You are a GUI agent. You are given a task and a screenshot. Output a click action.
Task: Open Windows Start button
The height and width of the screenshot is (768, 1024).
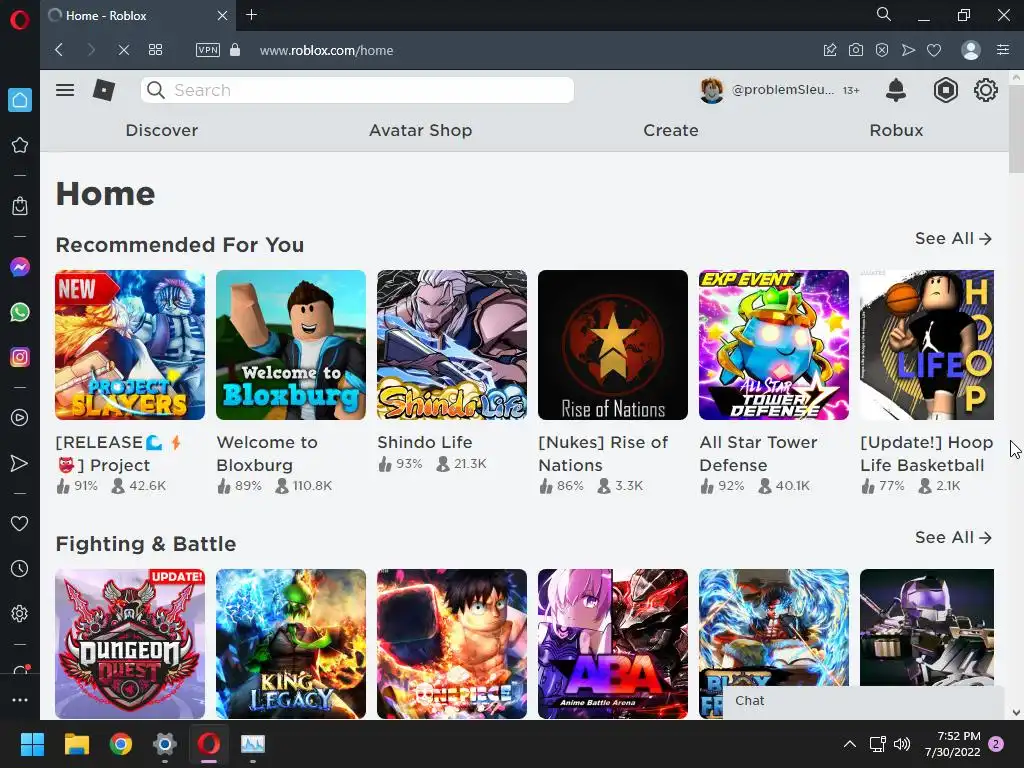32,744
